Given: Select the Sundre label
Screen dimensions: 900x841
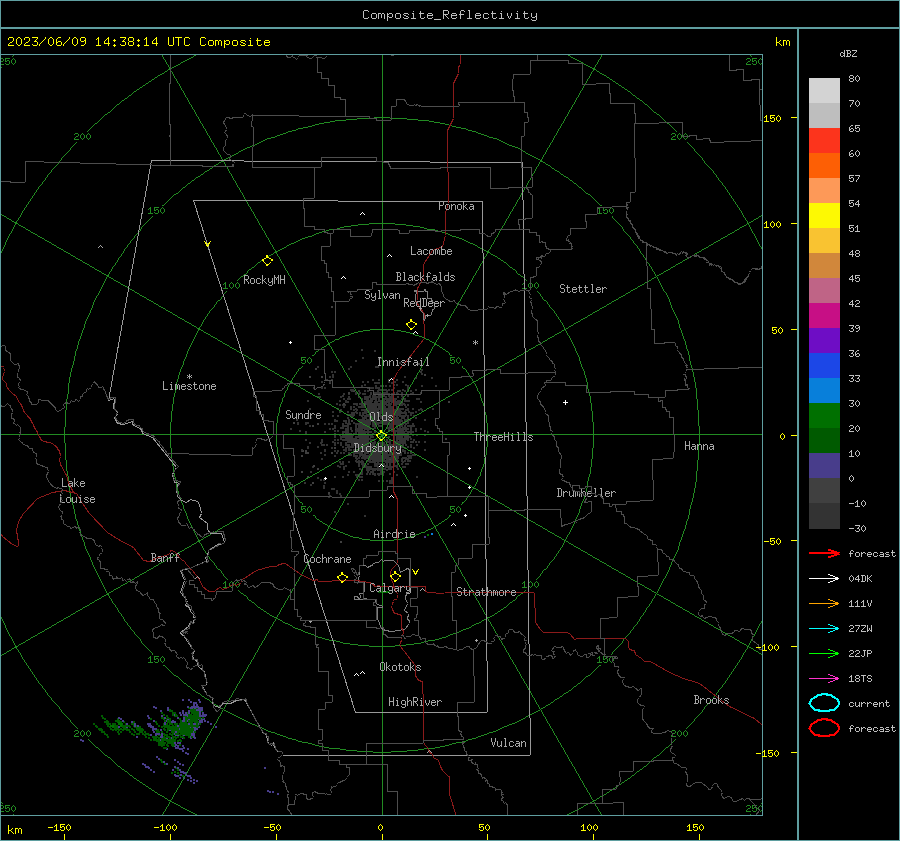Looking at the screenshot, I should [x=303, y=414].
